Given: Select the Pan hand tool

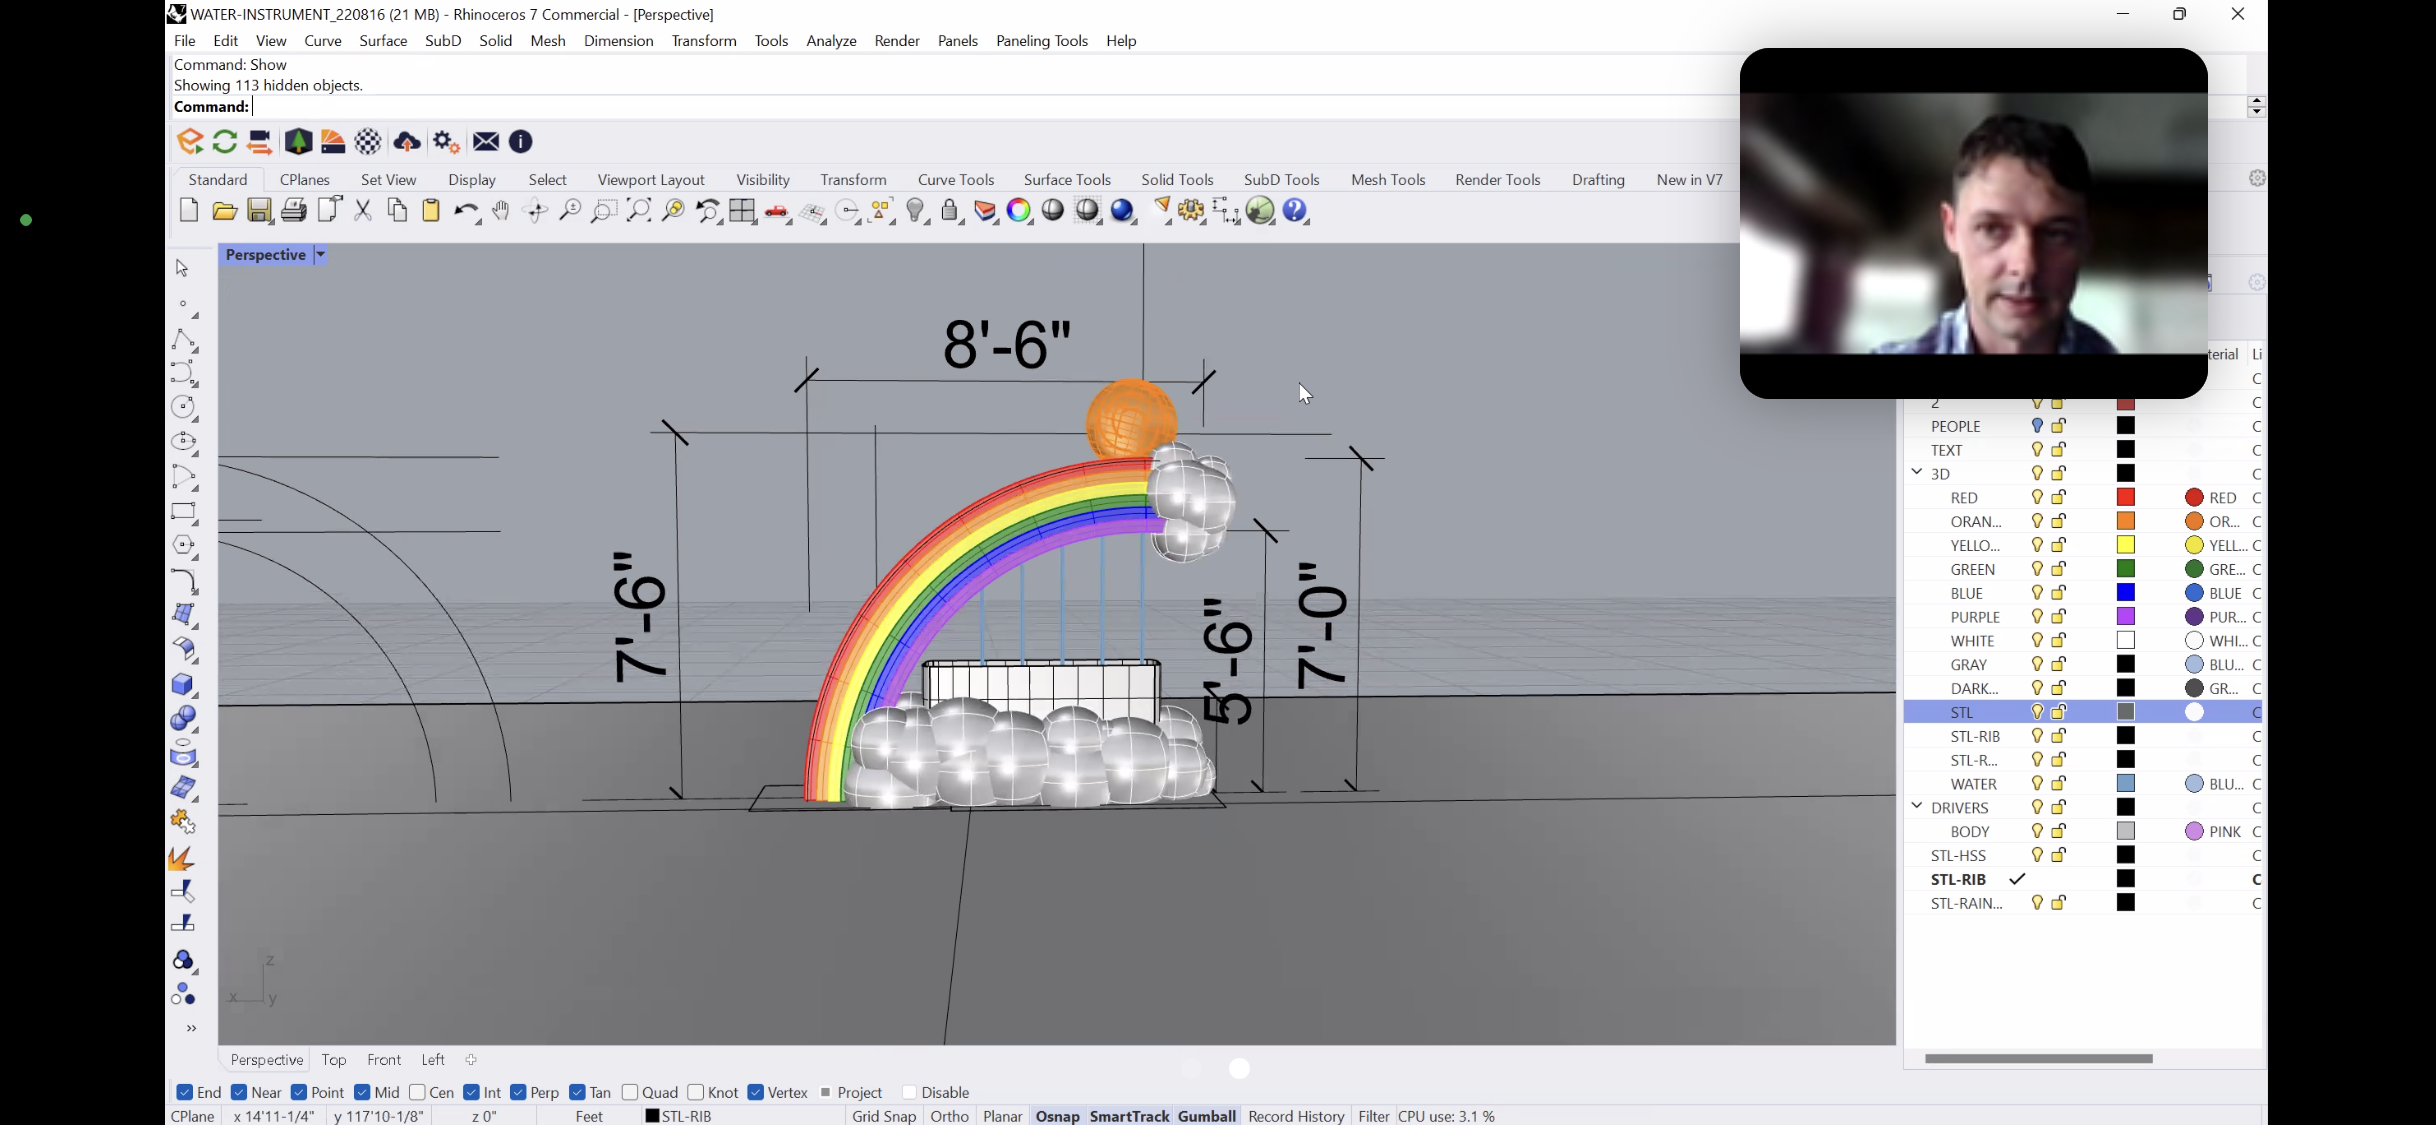Looking at the screenshot, I should (501, 211).
